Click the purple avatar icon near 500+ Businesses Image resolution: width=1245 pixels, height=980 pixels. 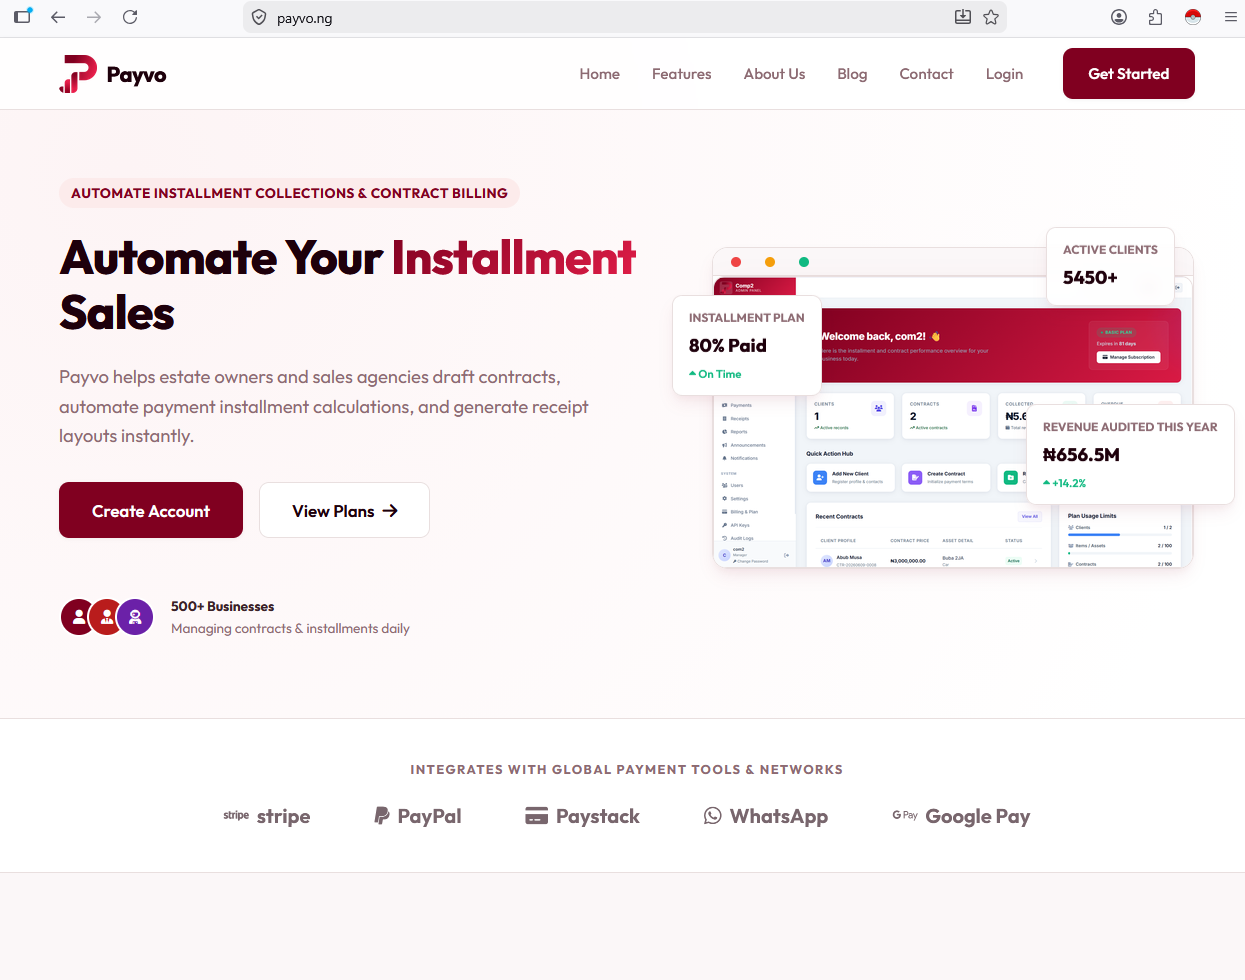coord(135,617)
